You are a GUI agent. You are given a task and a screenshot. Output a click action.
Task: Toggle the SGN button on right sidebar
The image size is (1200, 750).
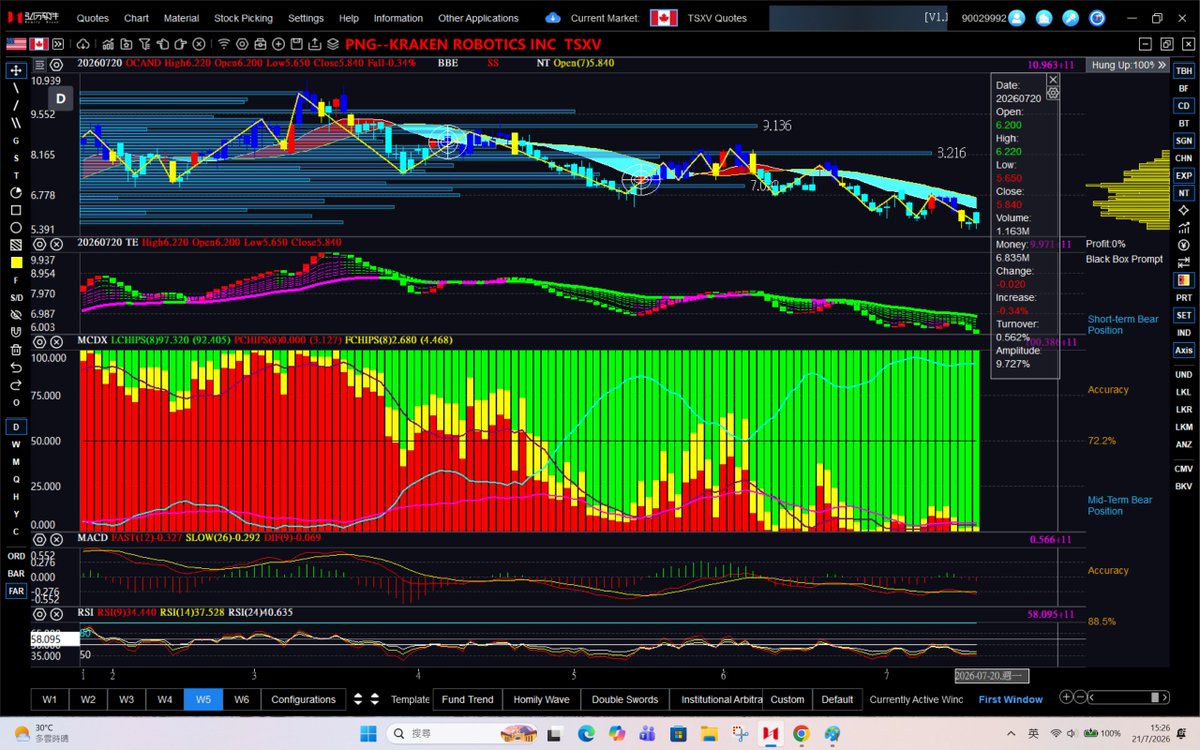point(1183,141)
